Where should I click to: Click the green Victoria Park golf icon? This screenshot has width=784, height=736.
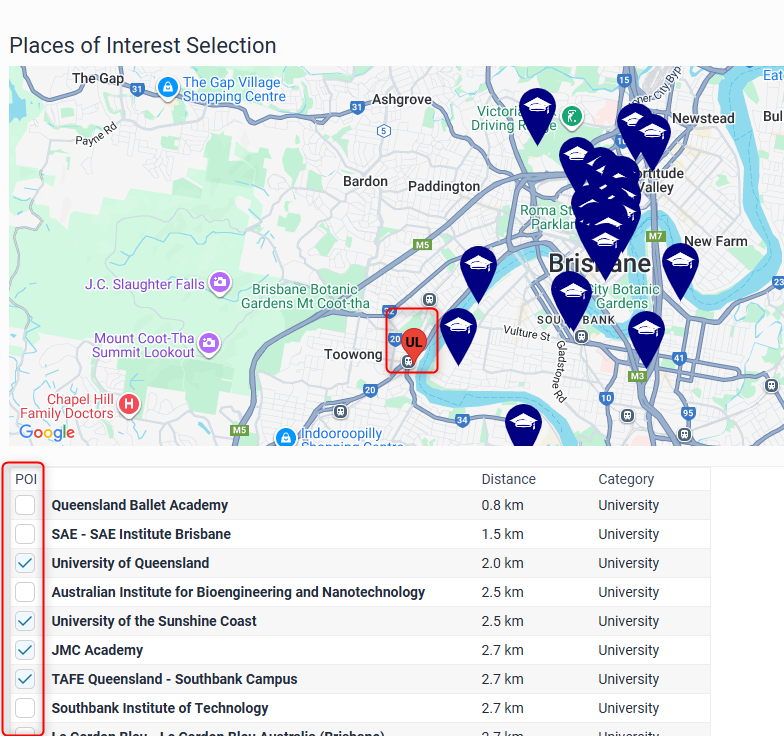click(x=572, y=116)
